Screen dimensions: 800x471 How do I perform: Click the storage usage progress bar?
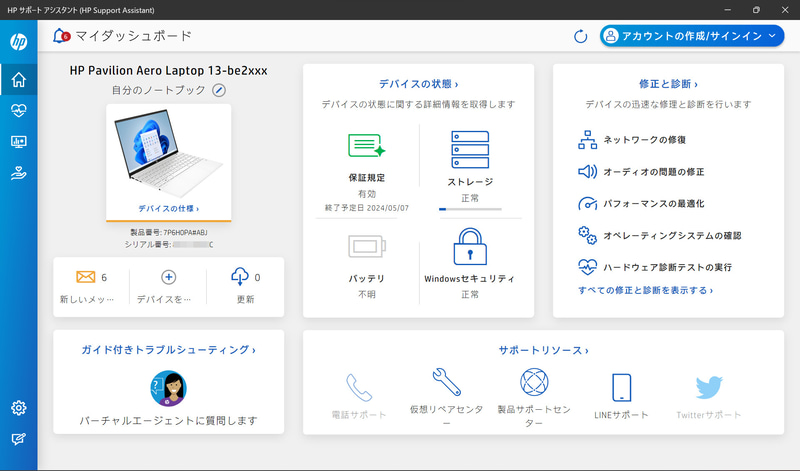tap(470, 209)
